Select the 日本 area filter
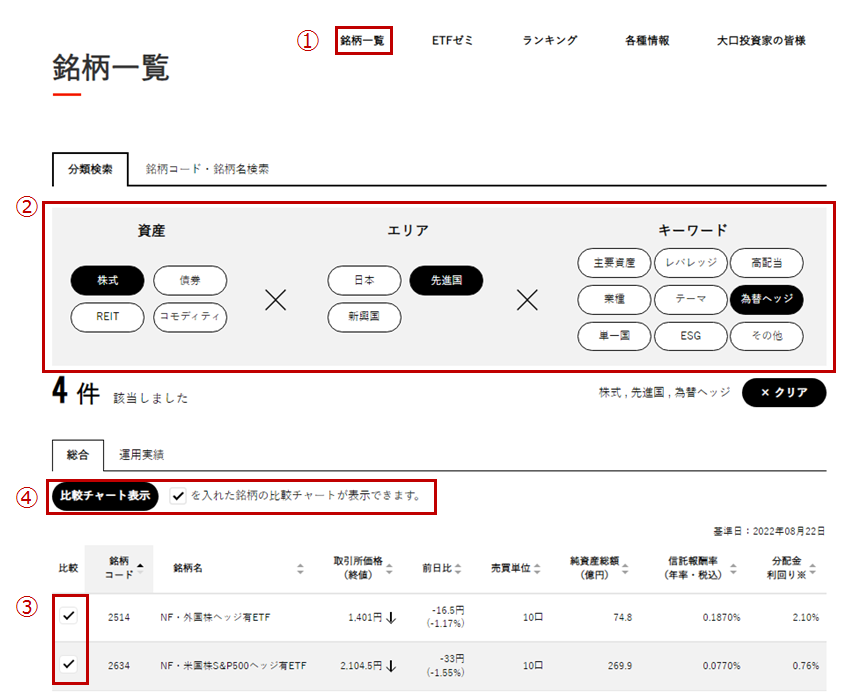The height and width of the screenshot is (699, 860). click(x=363, y=280)
